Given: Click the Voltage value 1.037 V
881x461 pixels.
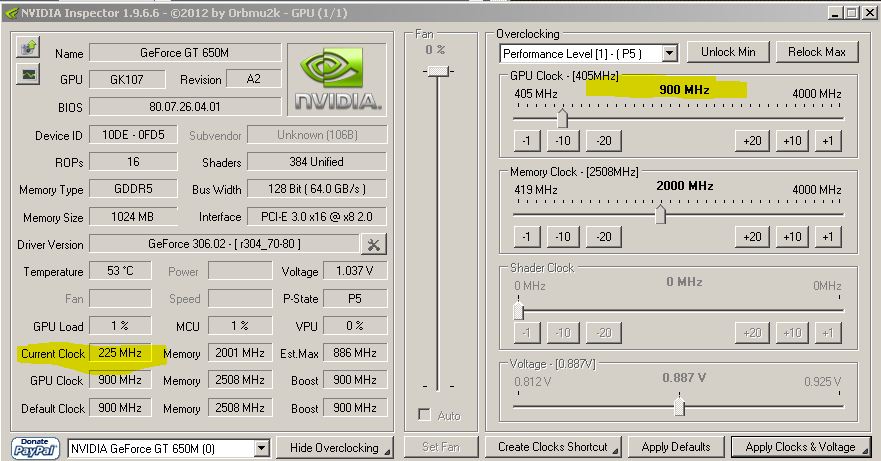Looking at the screenshot, I should click(x=355, y=271).
